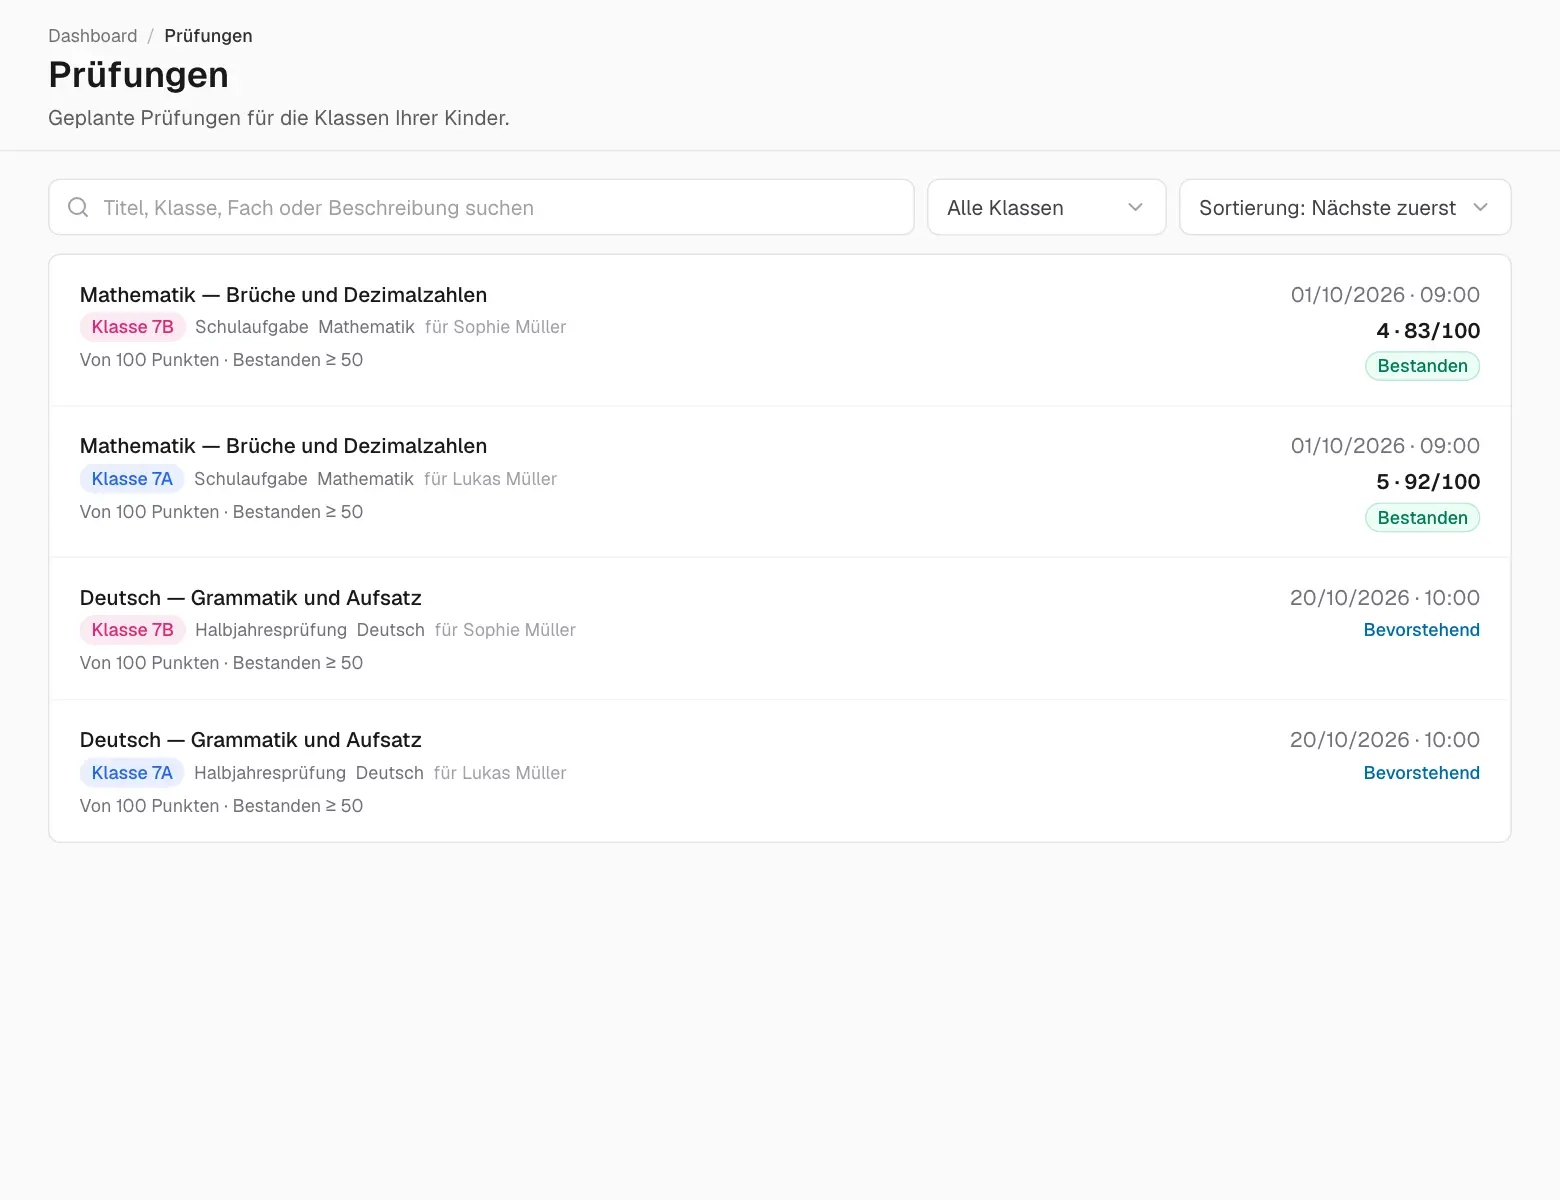The width and height of the screenshot is (1560, 1200).
Task: Open Deutsch exam for Lukas Müller
Action: (x=779, y=771)
